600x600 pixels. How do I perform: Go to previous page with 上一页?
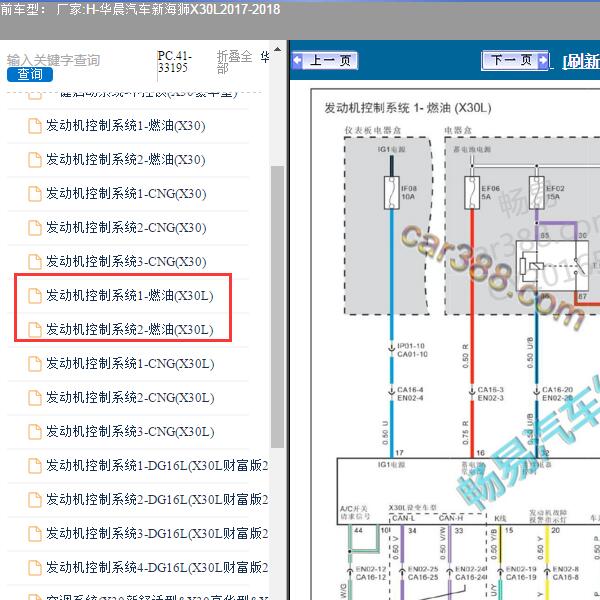pyautogui.click(x=325, y=60)
